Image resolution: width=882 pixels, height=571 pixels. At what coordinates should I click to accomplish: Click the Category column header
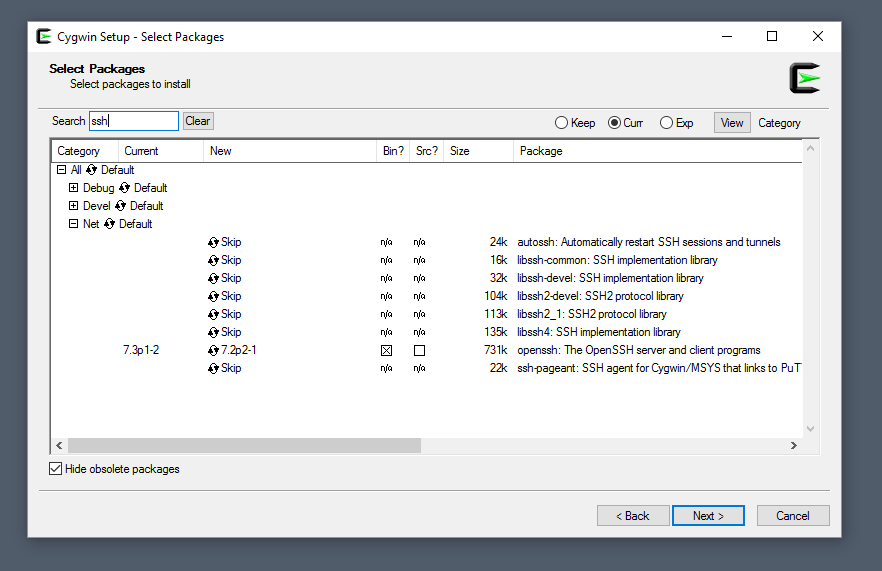pos(85,151)
